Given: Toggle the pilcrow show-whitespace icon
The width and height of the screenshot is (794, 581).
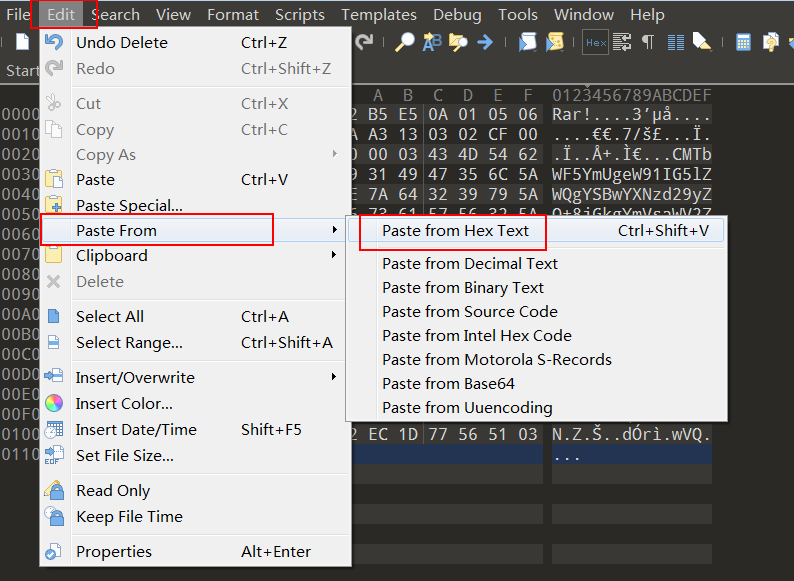Looking at the screenshot, I should (648, 42).
